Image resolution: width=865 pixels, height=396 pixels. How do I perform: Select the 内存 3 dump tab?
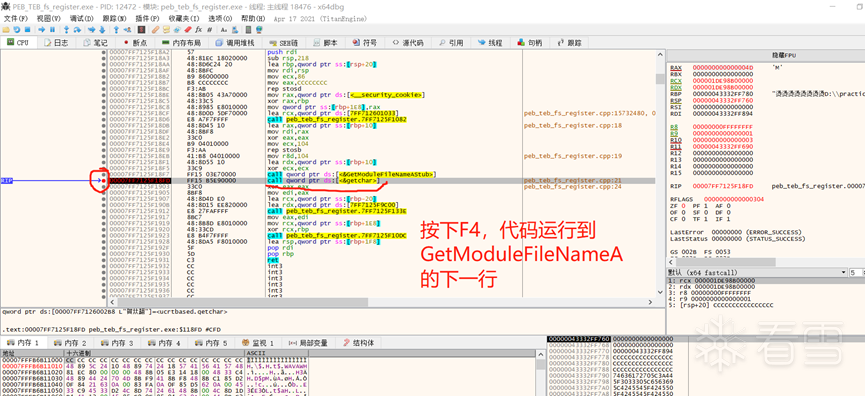pyautogui.click(x=119, y=343)
